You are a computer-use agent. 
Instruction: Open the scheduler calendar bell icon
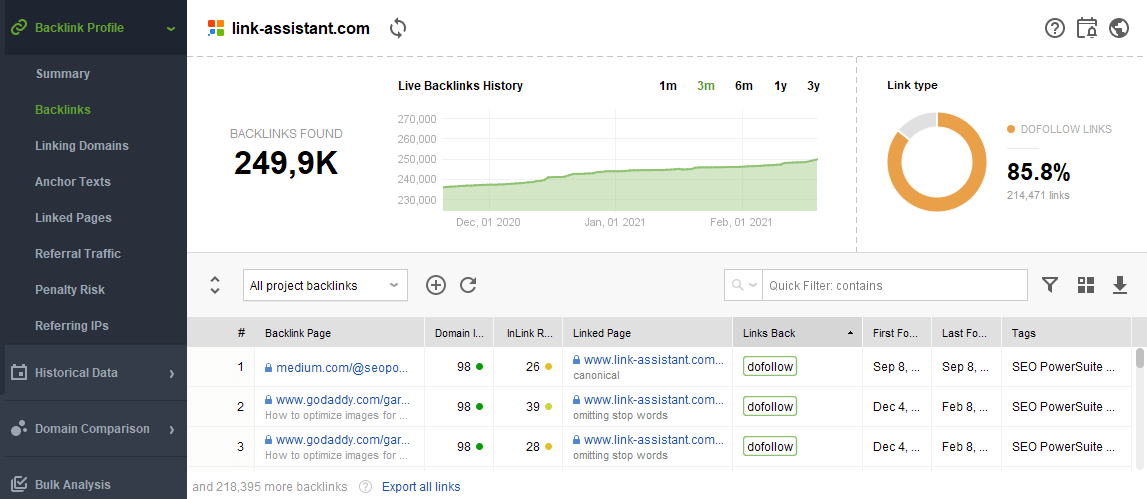(1087, 29)
